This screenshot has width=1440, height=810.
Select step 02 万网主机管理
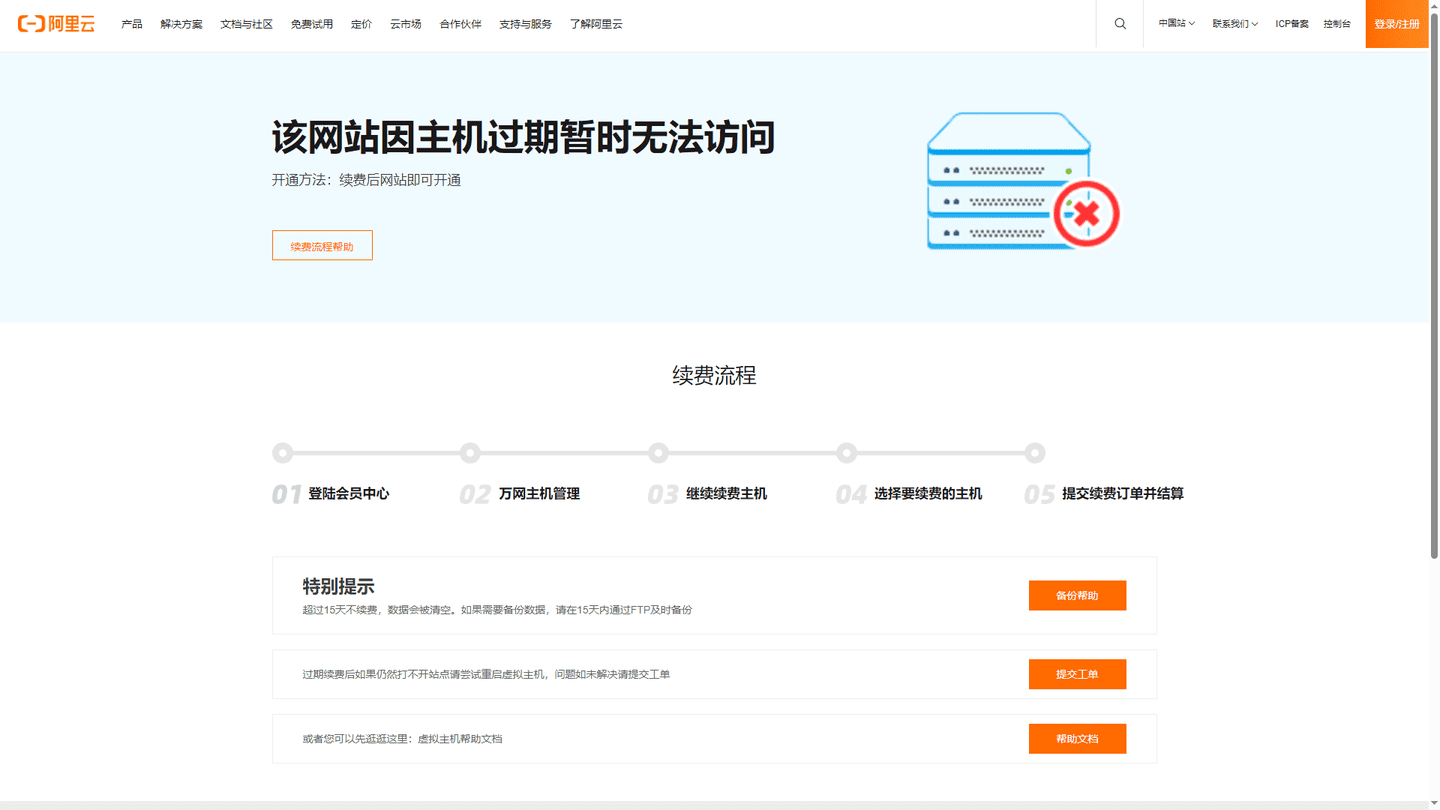point(520,493)
